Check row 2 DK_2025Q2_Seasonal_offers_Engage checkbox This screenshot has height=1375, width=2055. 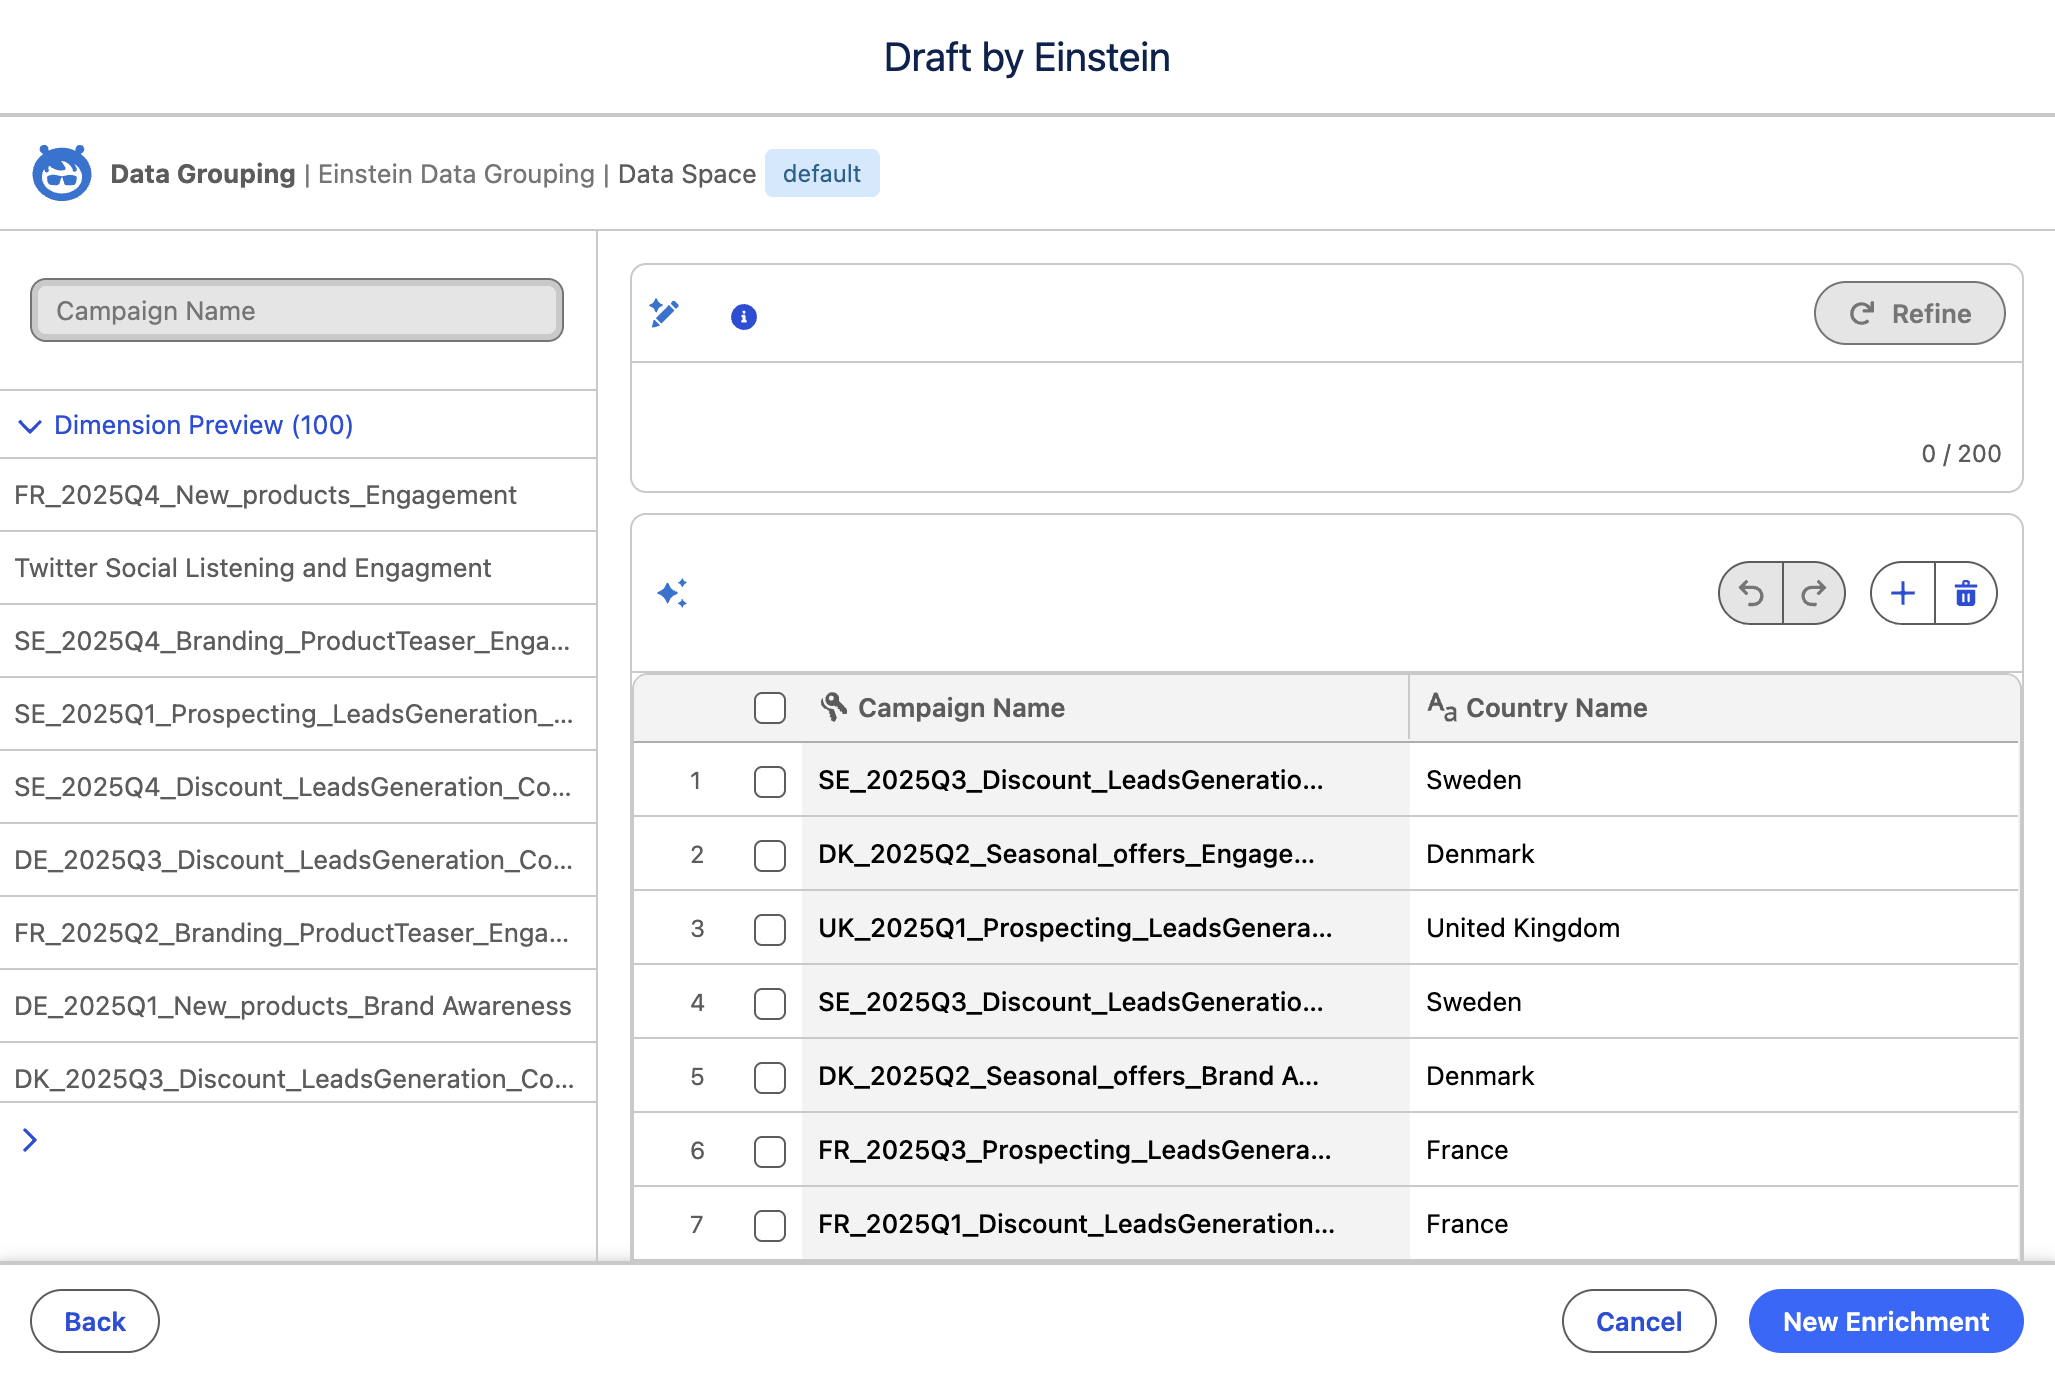pos(770,855)
